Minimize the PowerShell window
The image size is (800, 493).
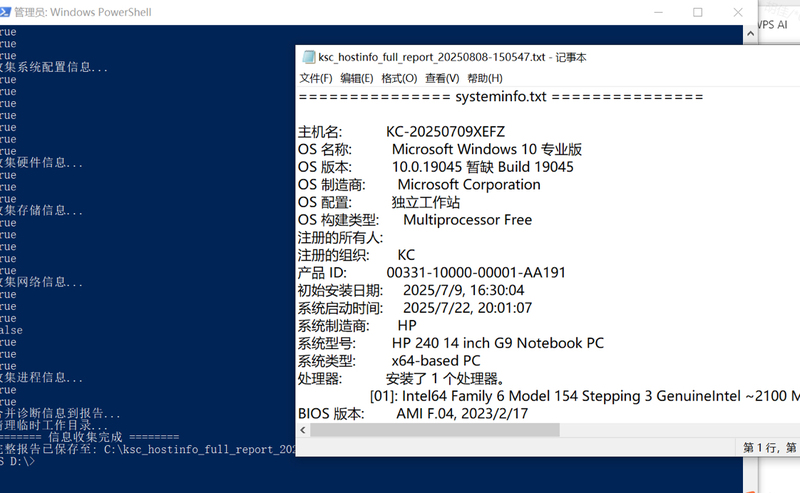[658, 12]
